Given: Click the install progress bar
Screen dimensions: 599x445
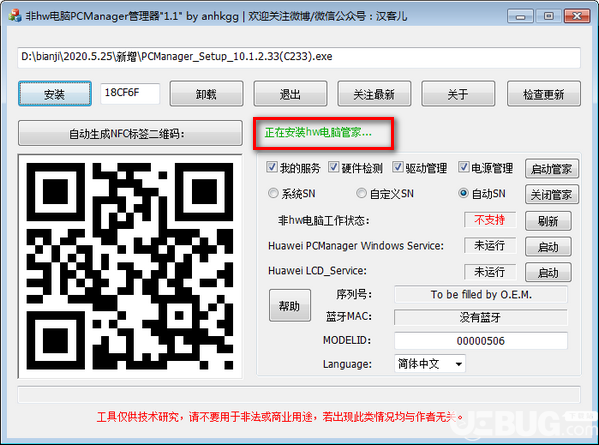Looking at the screenshot, I should coord(299,395).
